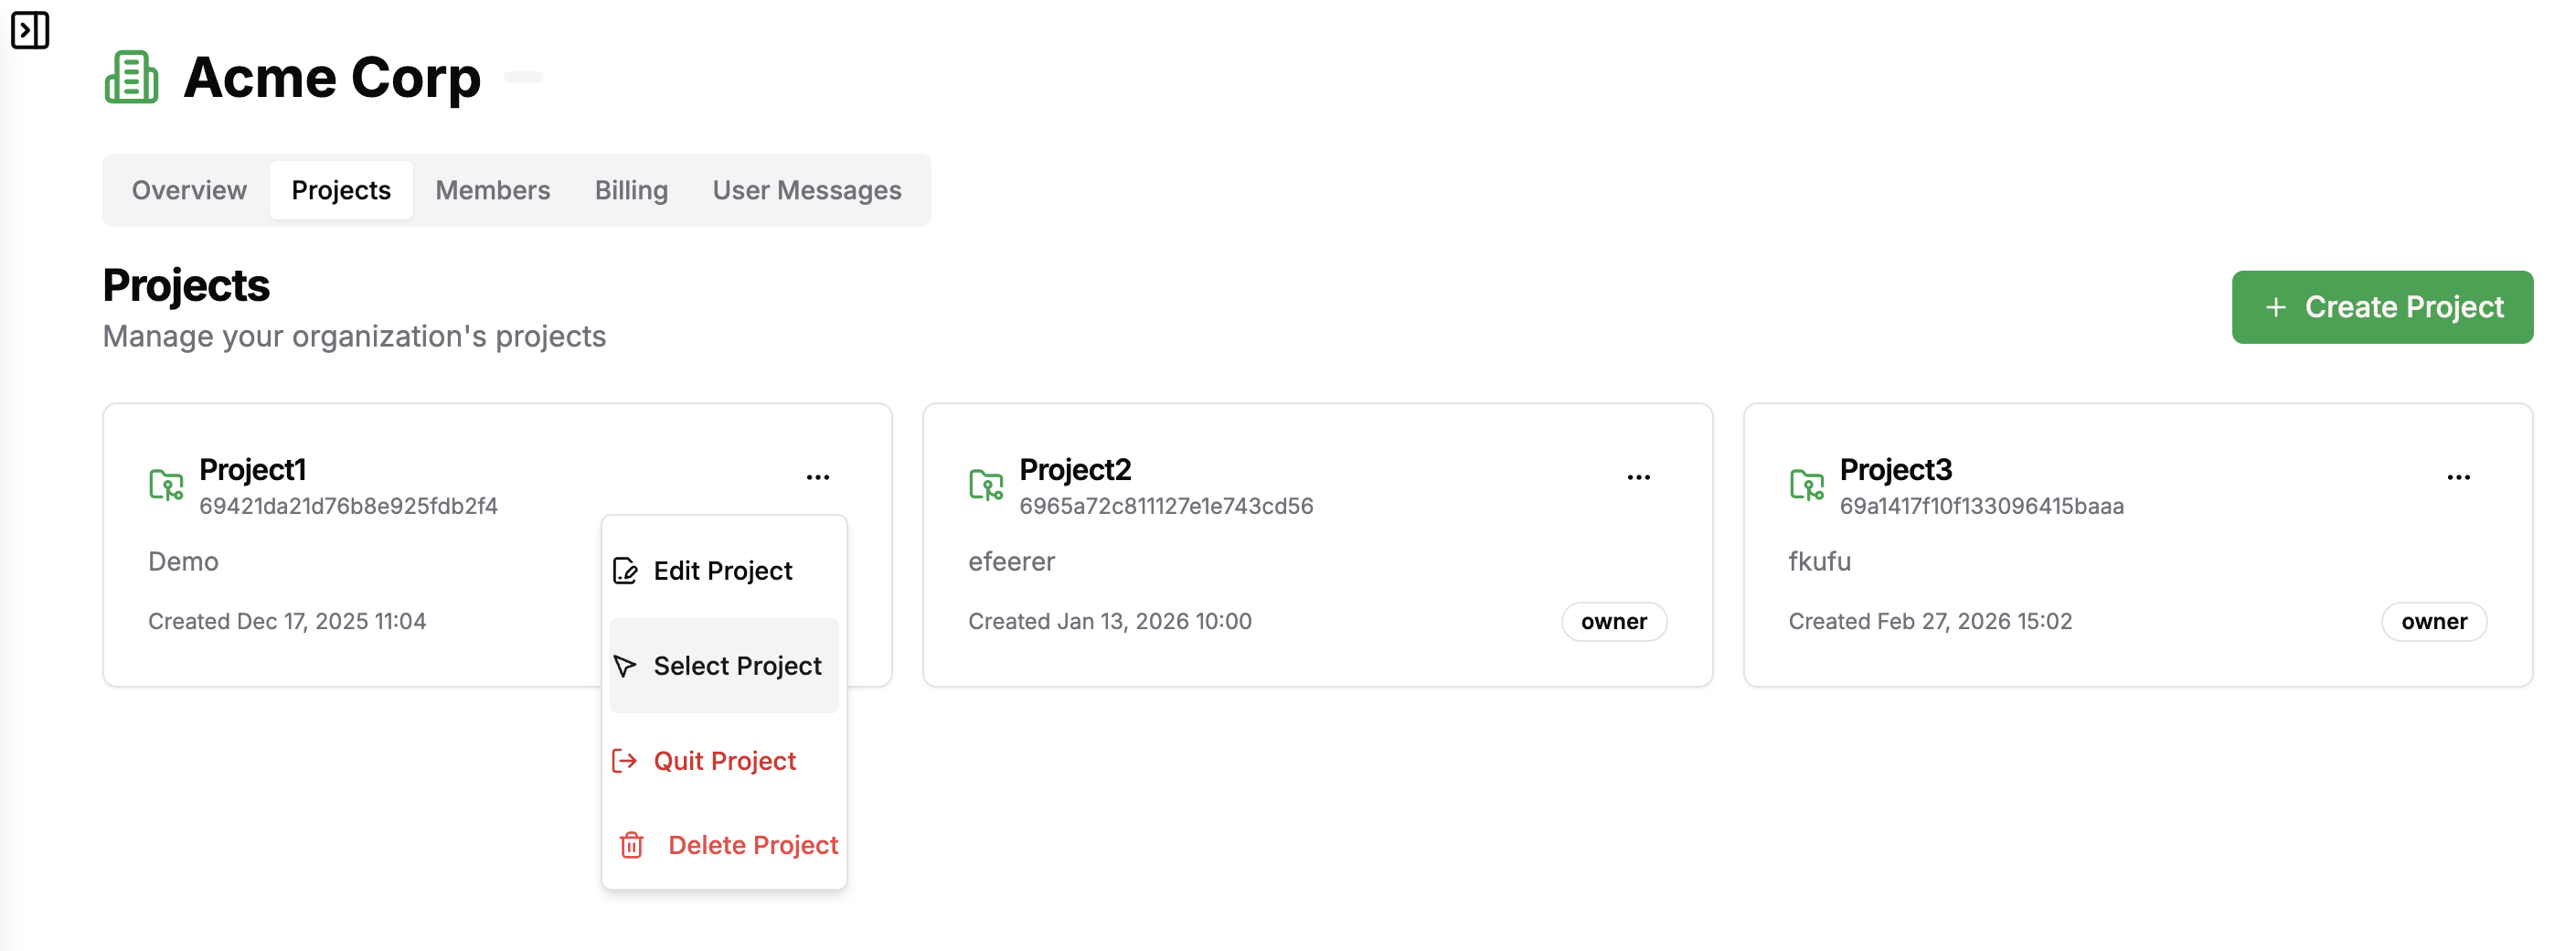
Task: Click the Project1 folder icon
Action: point(166,485)
